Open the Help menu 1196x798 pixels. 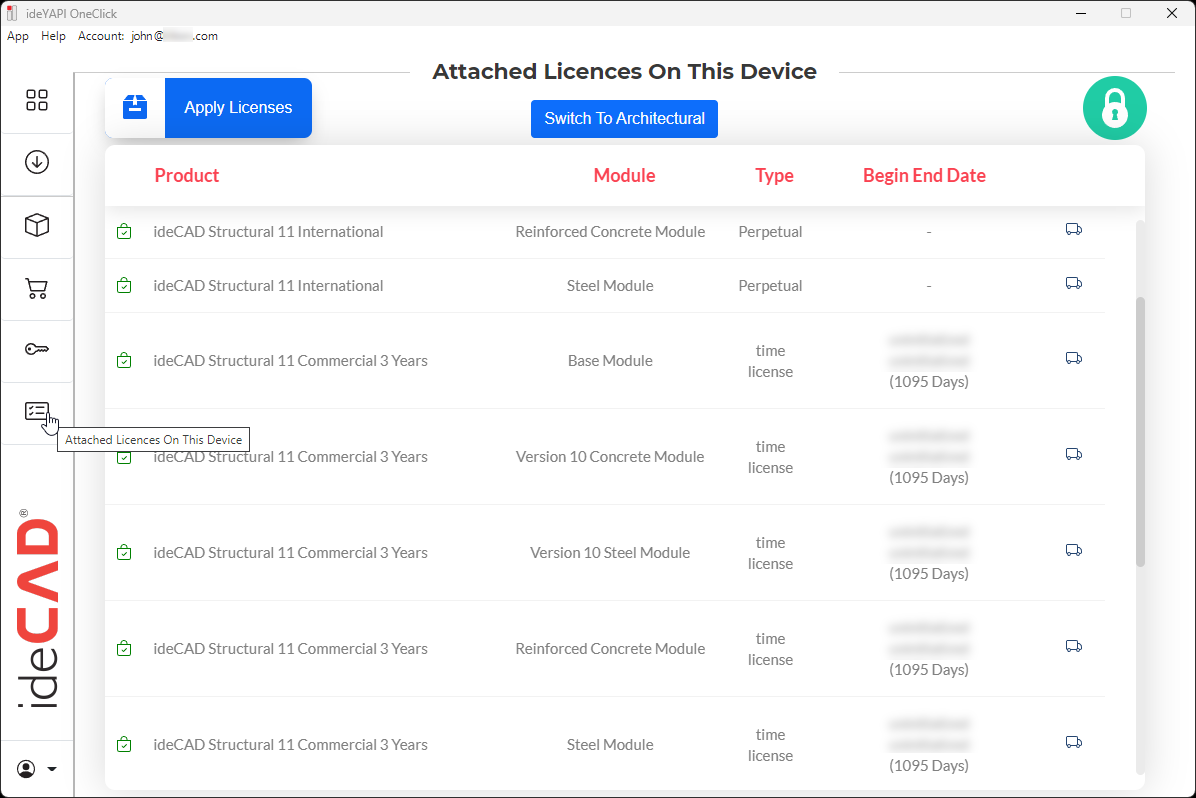(53, 36)
